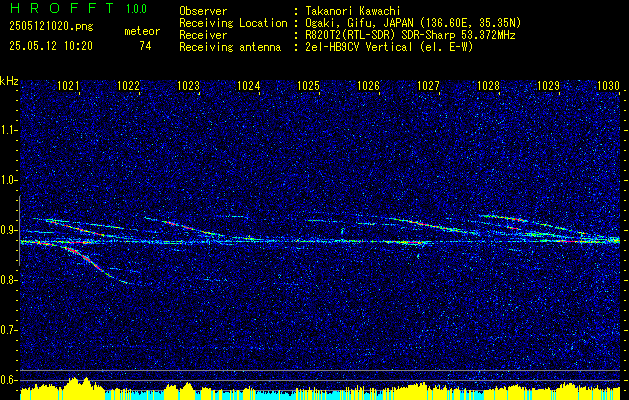Click time marker 1024

249,86
